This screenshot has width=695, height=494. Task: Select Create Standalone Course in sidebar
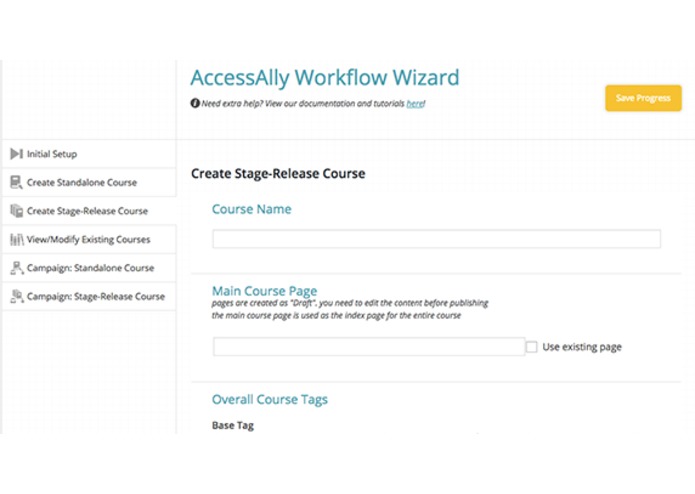click(89, 182)
